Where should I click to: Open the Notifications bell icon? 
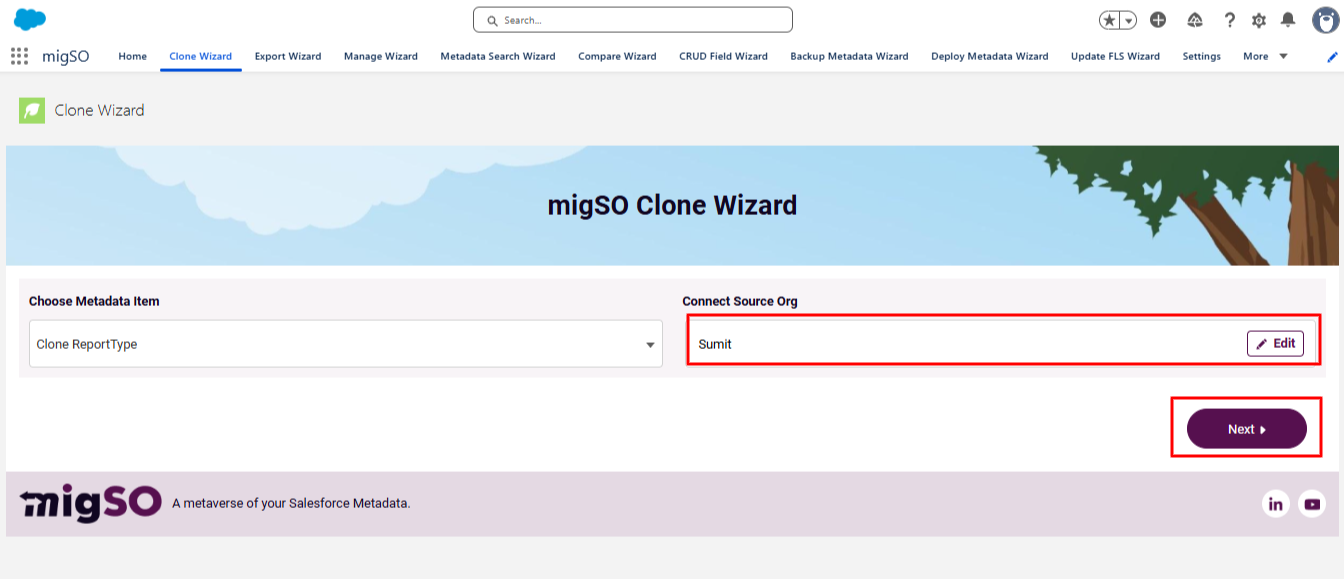1288,20
